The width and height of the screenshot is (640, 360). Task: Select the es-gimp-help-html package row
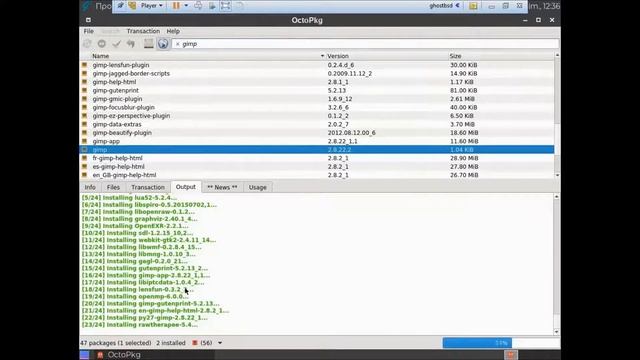pos(317,167)
